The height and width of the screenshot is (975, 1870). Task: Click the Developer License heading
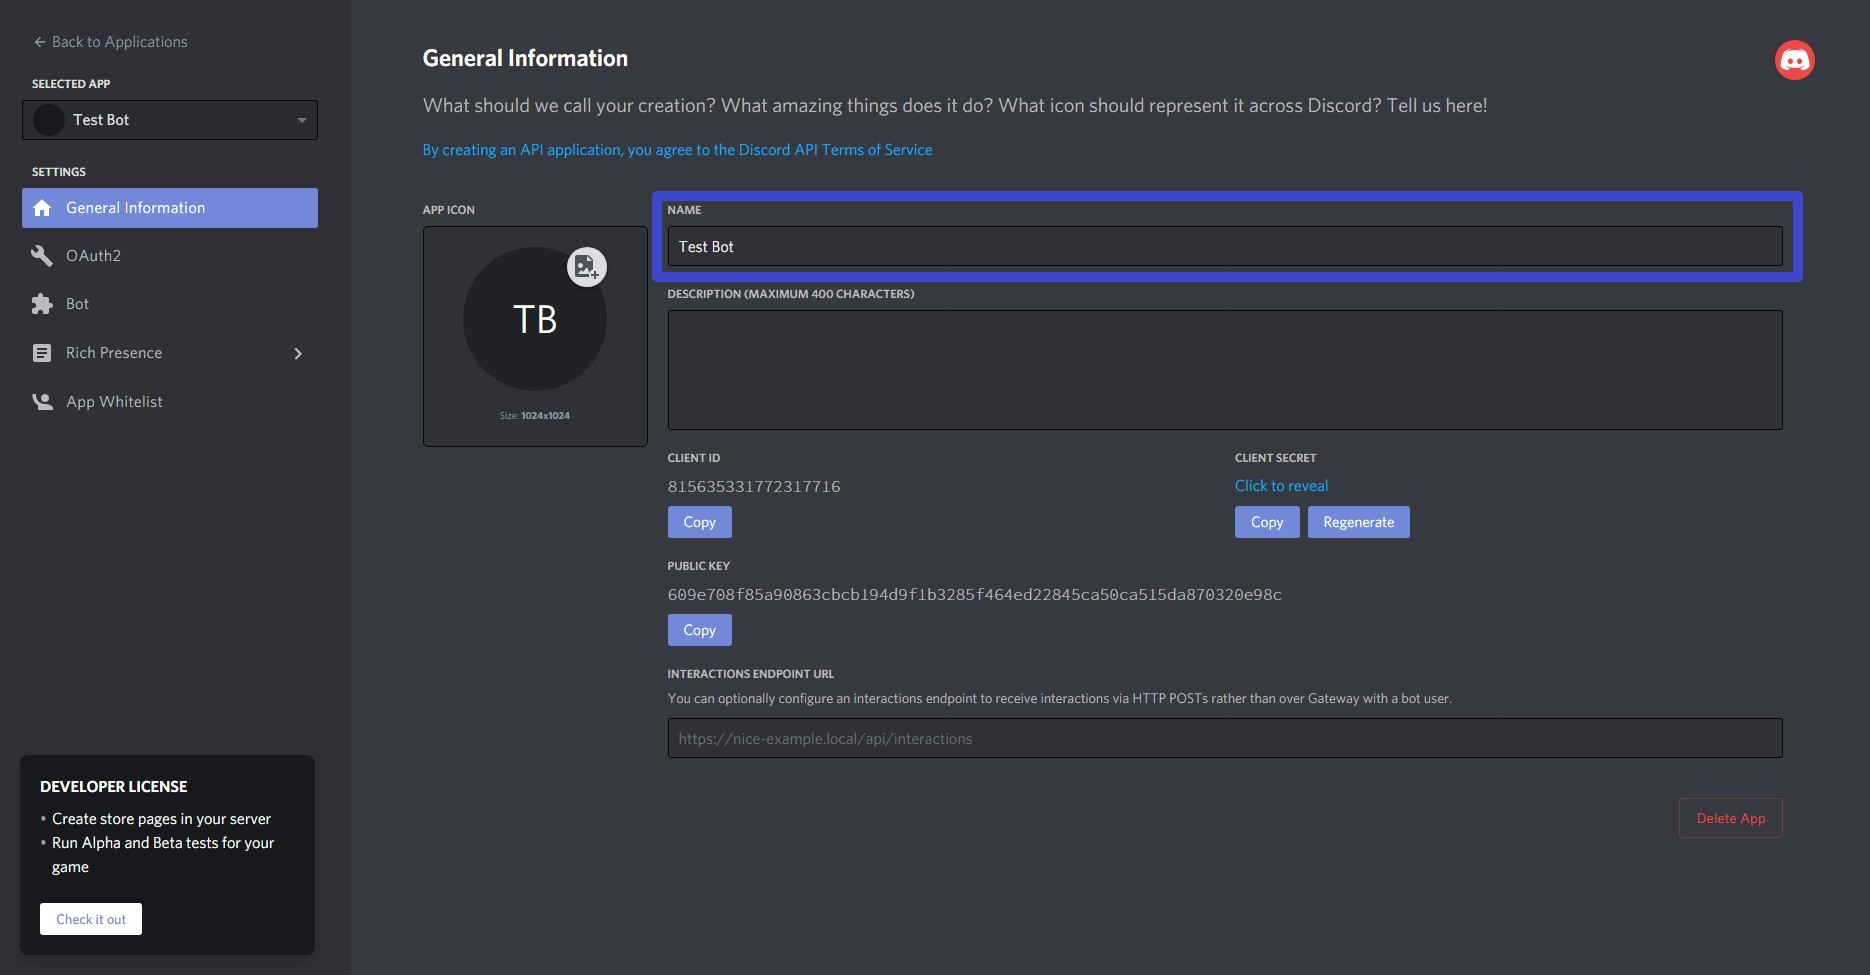114,787
